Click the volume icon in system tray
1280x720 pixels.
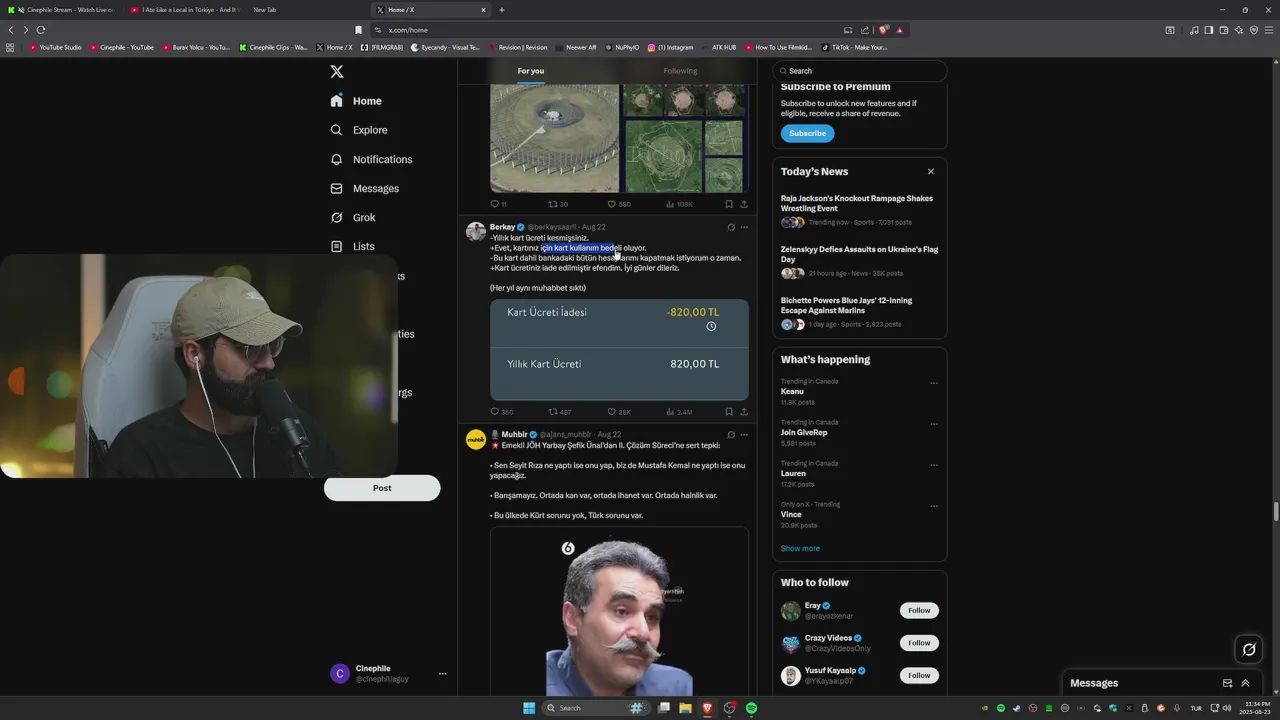click(x=1227, y=708)
